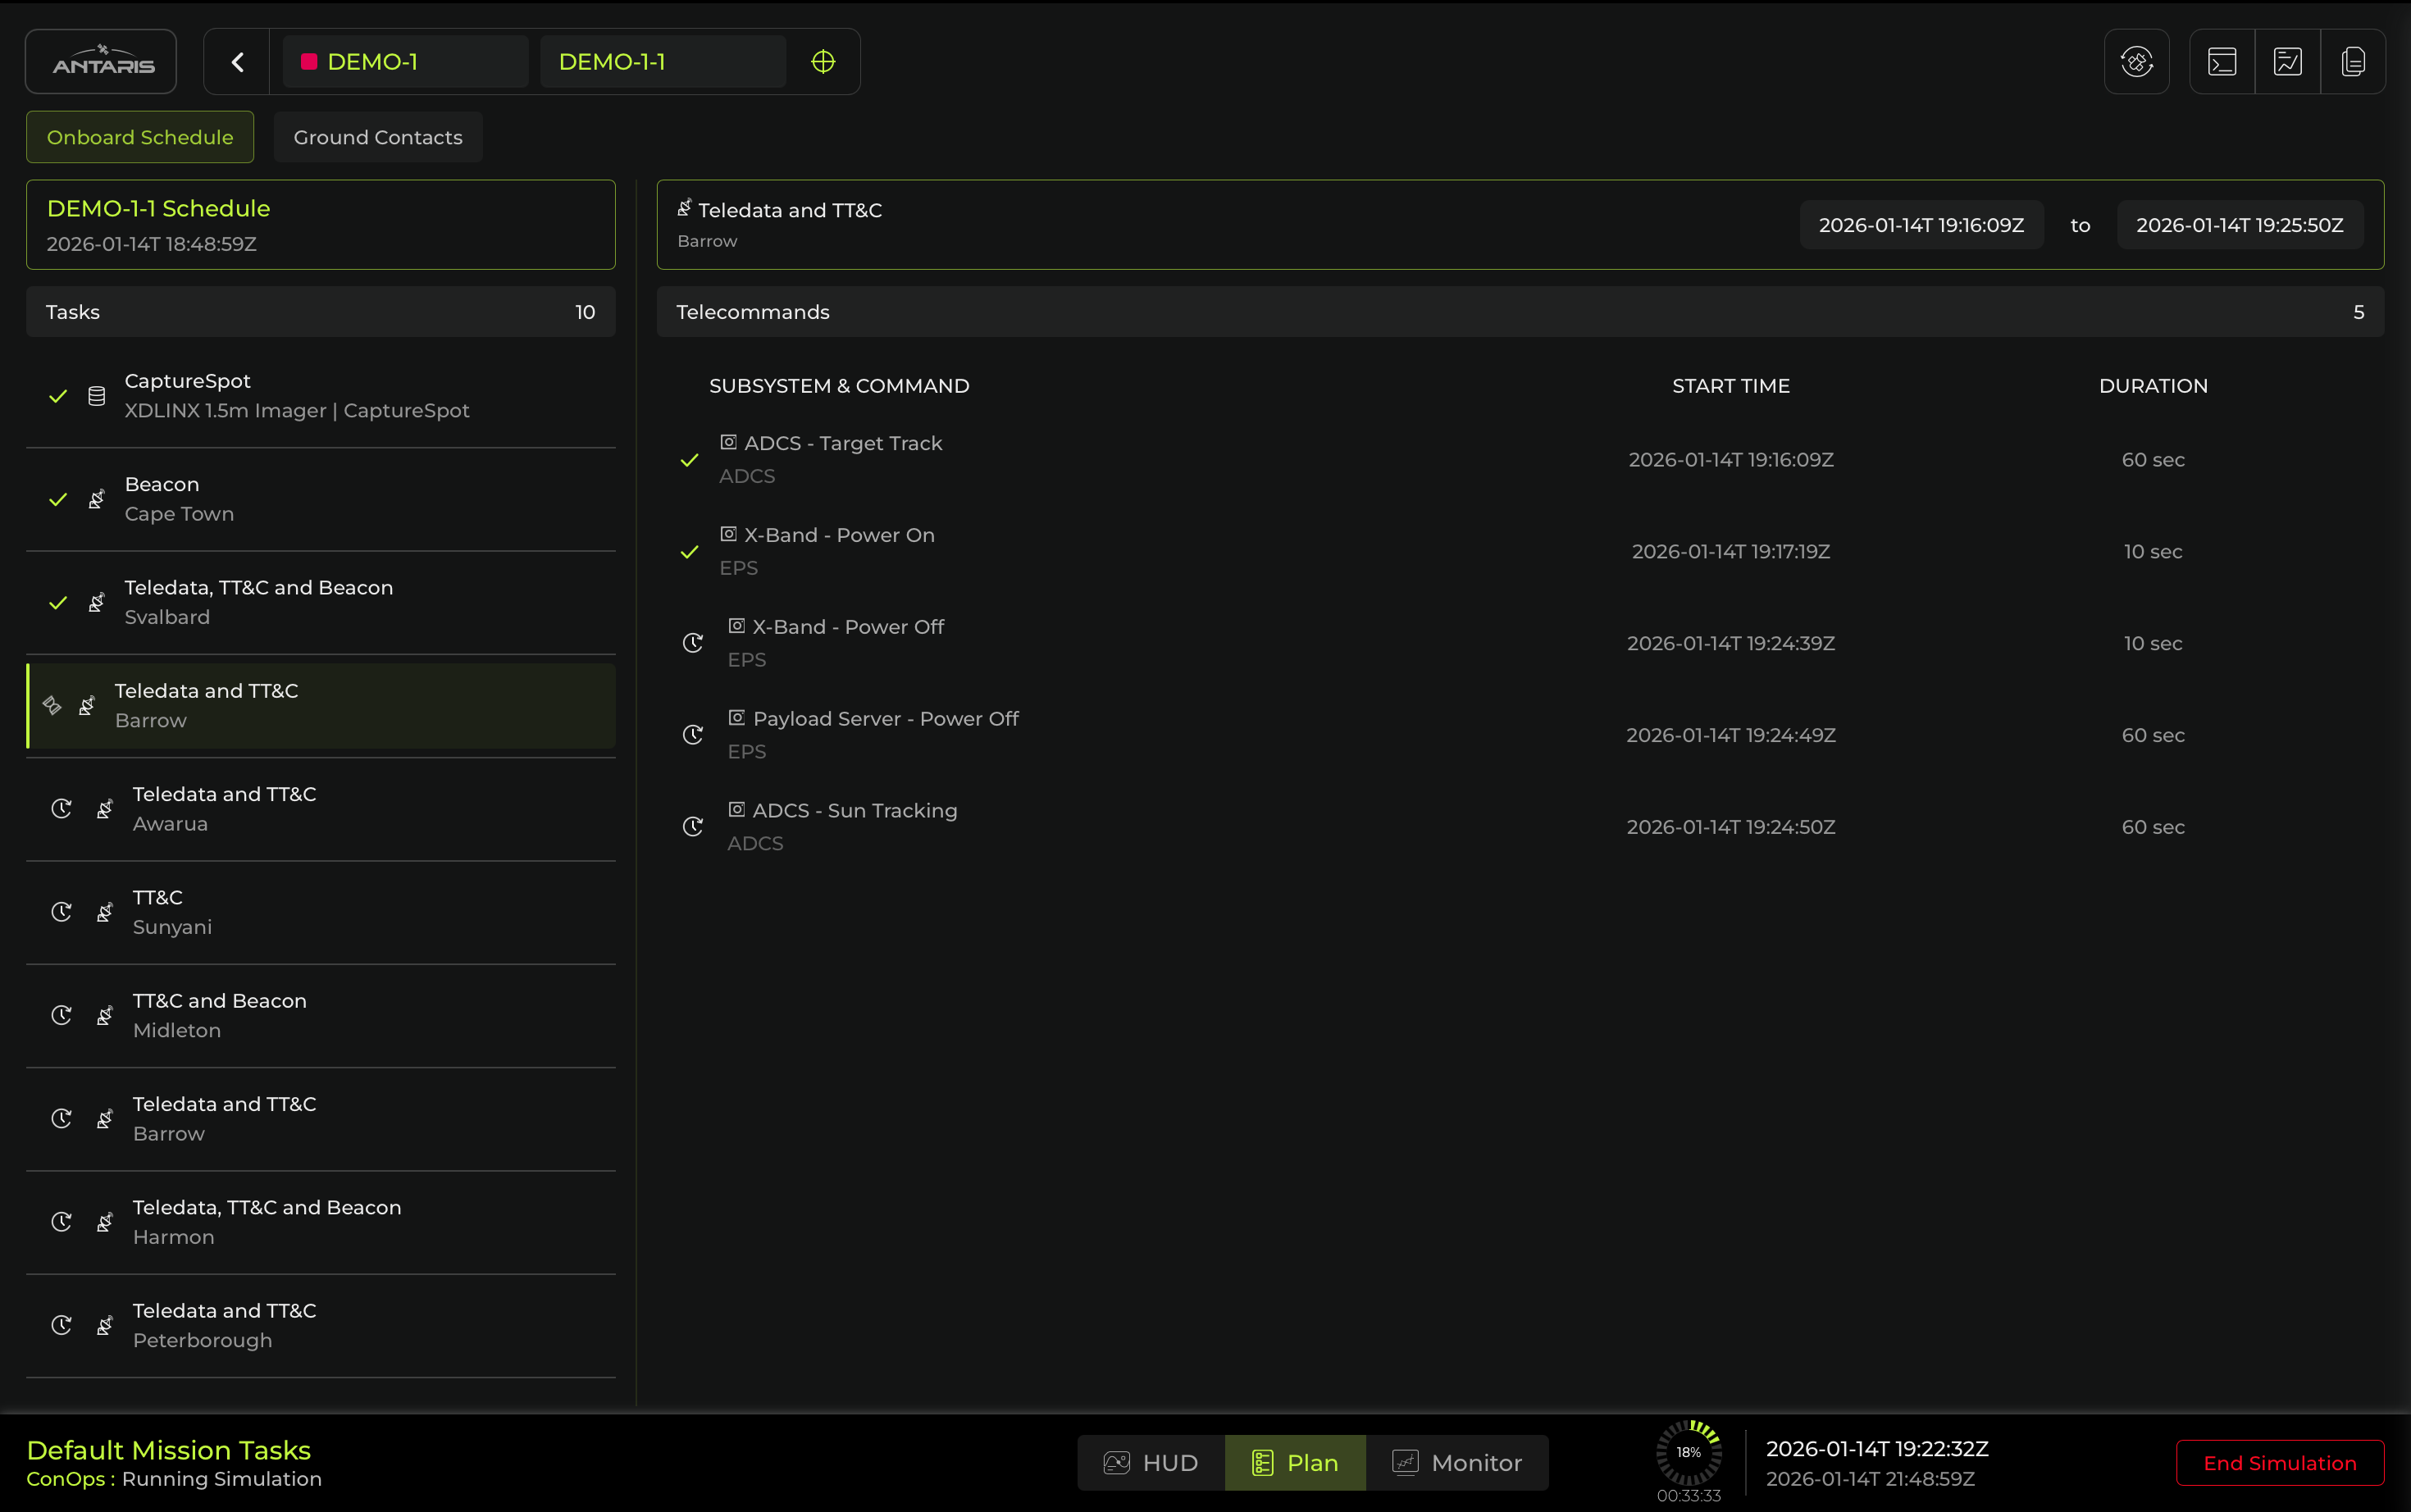Click X-Band - Power Off command

848,627
